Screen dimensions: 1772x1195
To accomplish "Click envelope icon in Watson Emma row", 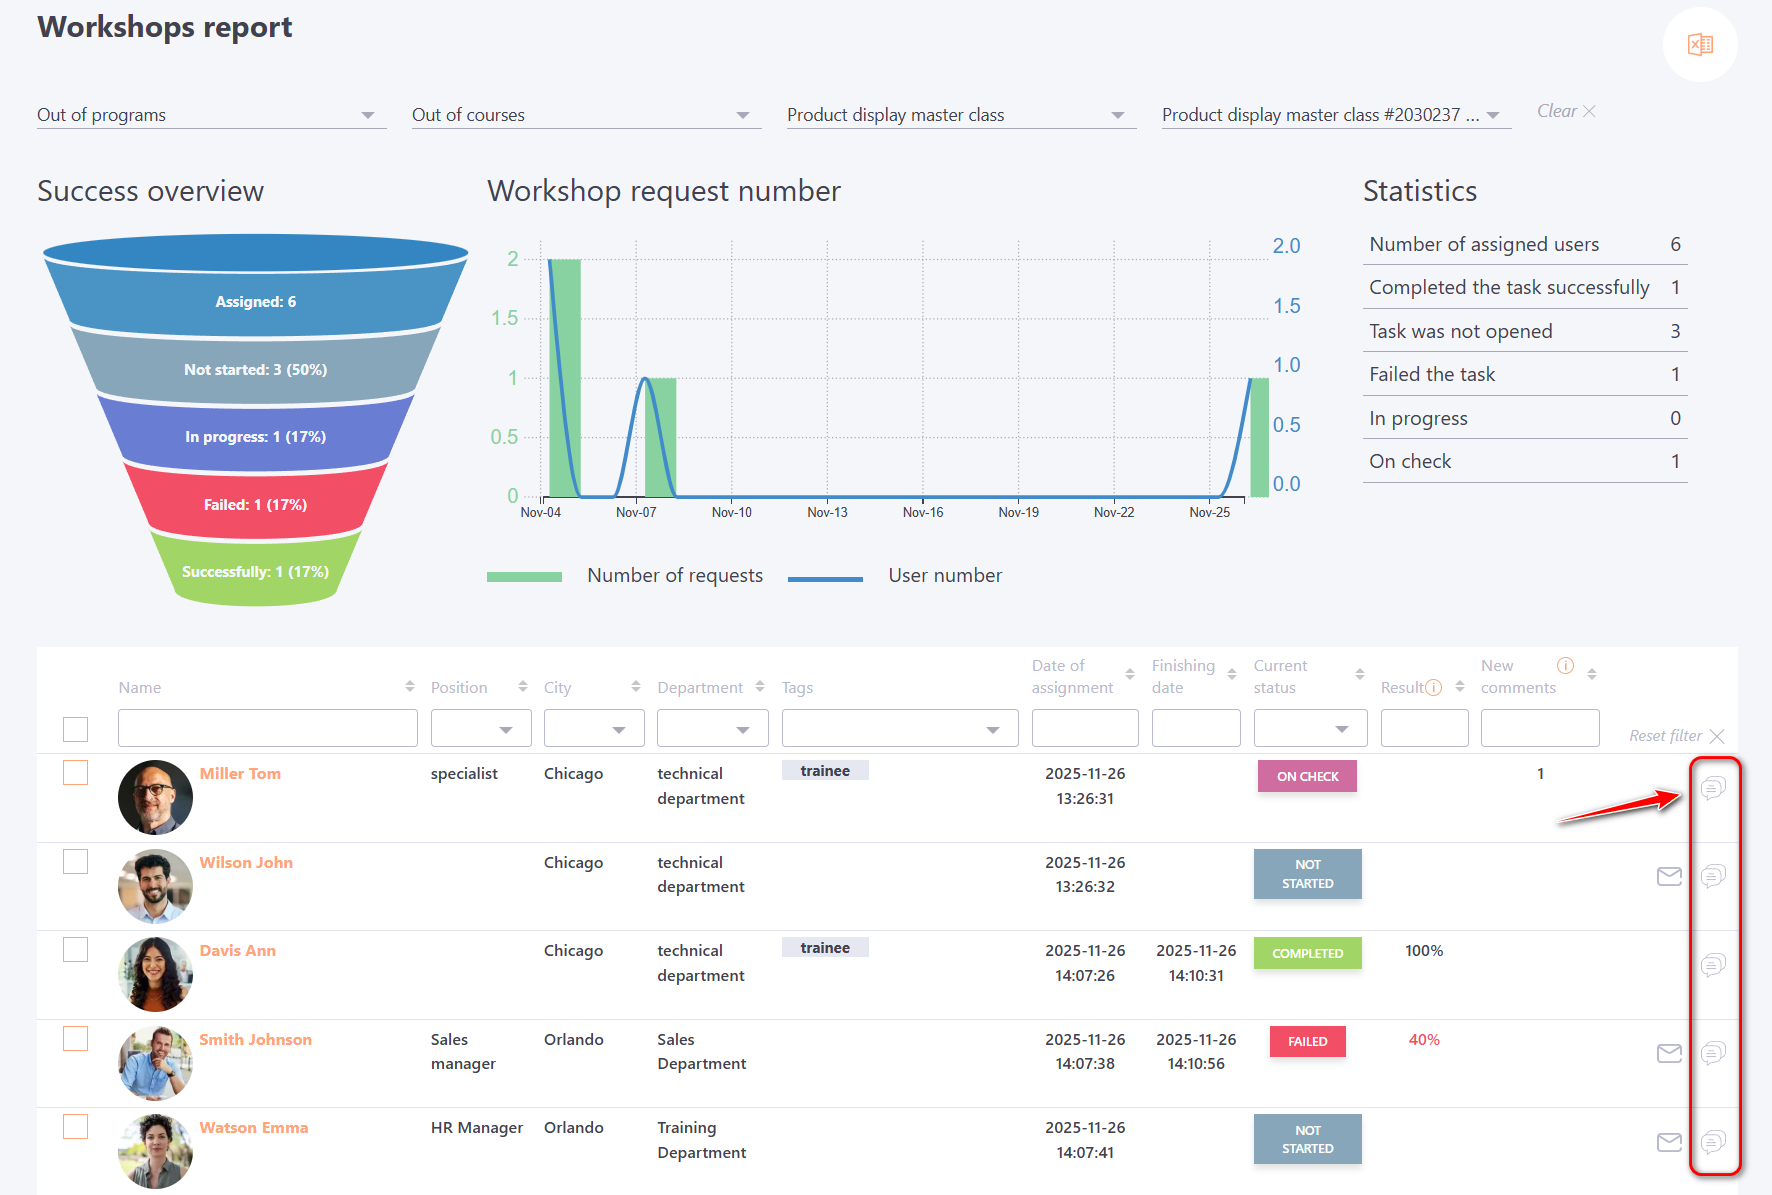I will [1669, 1142].
